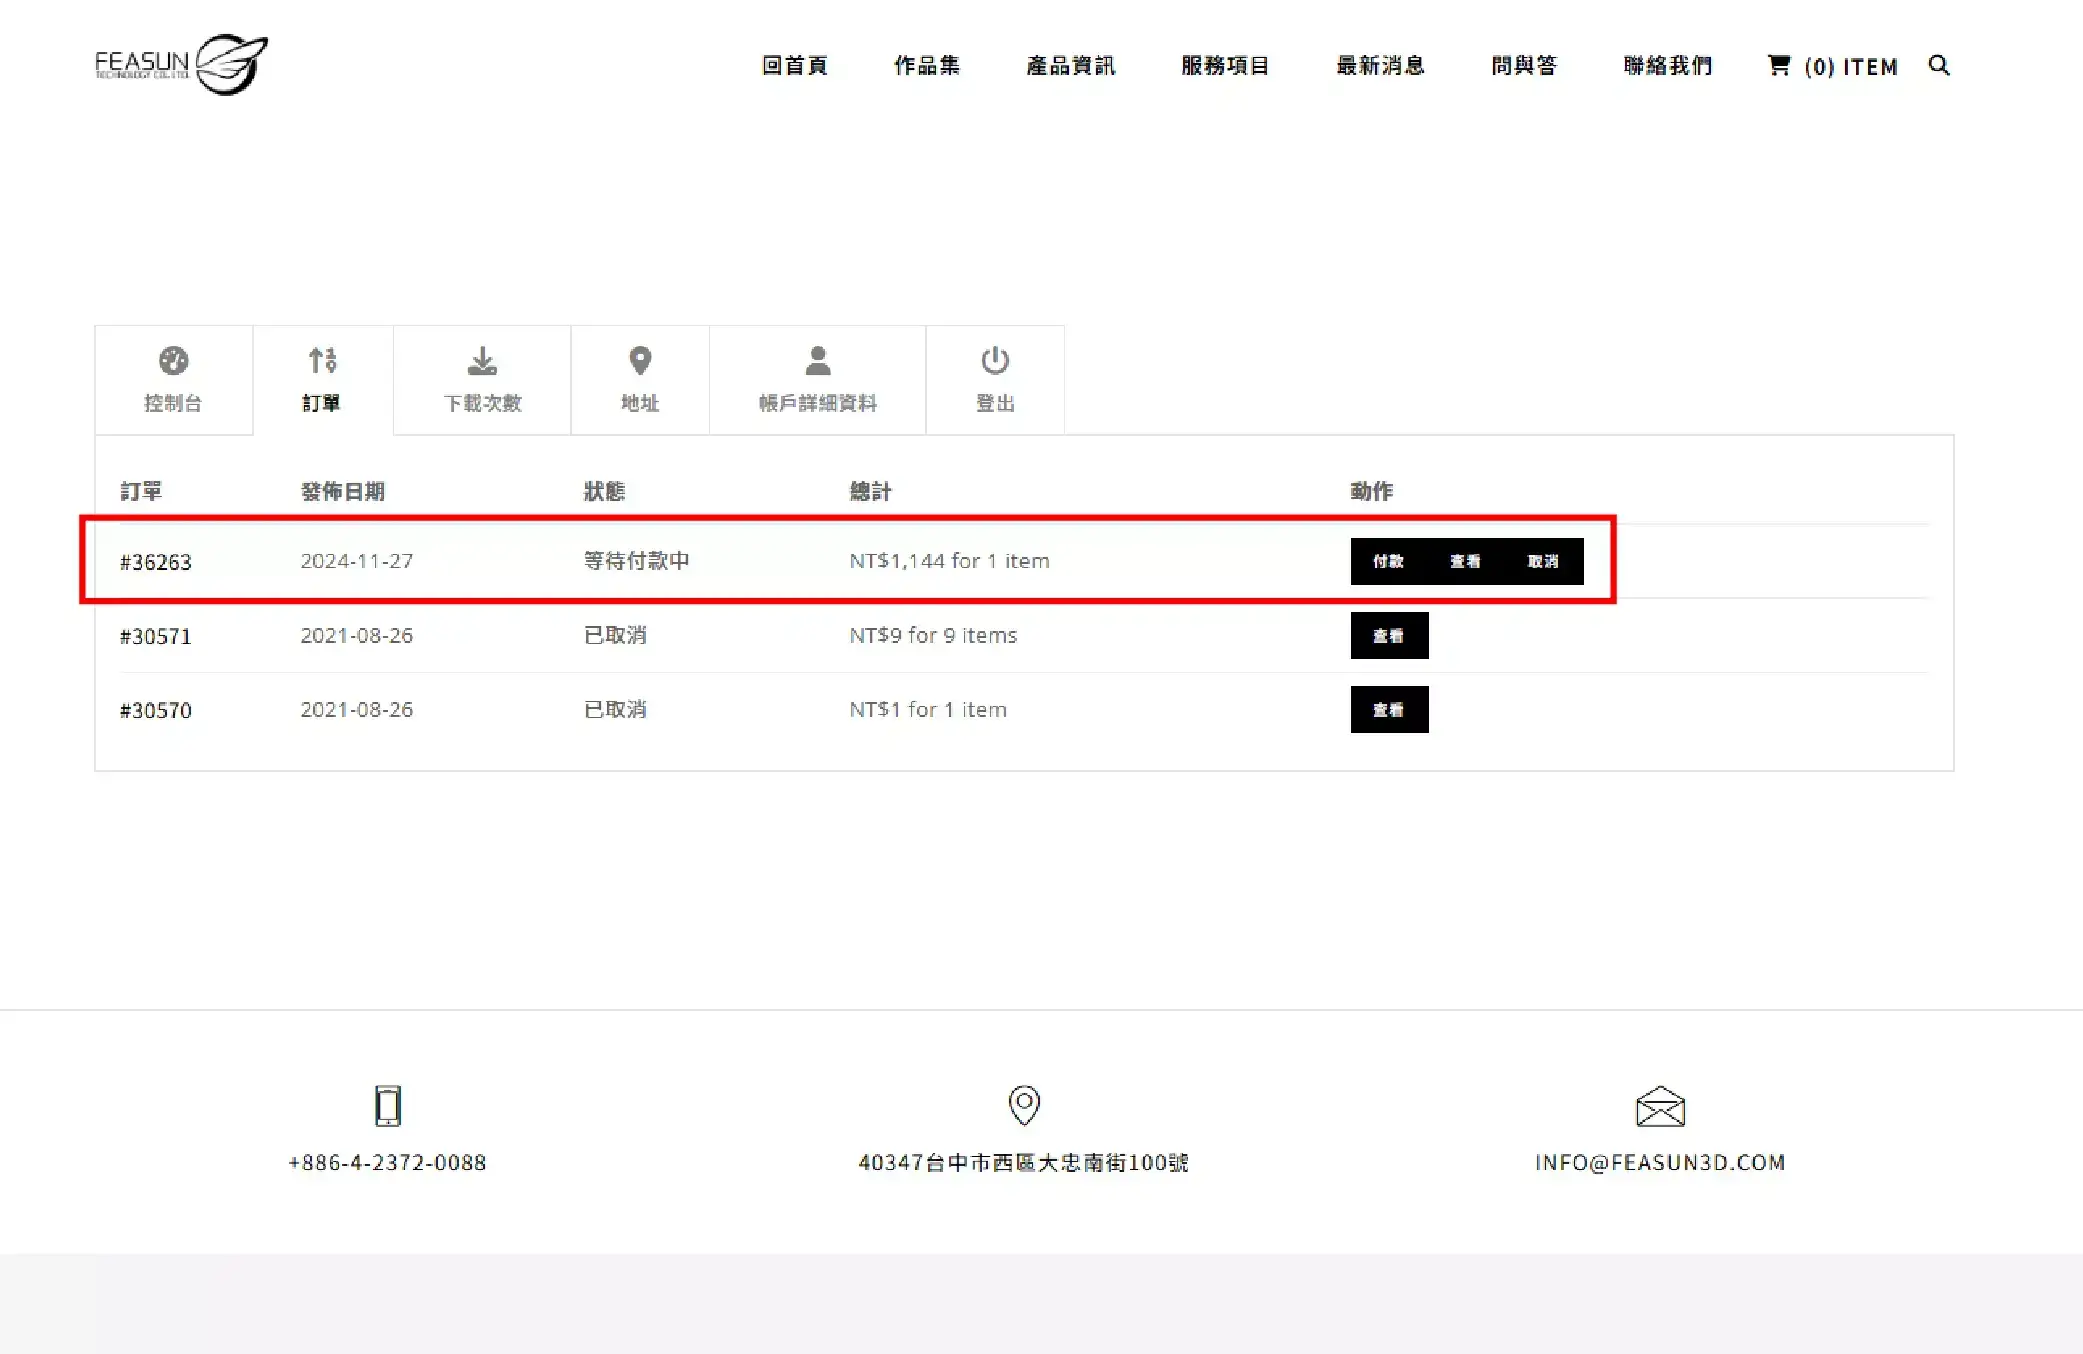Select the 登出 tab label

click(x=995, y=403)
